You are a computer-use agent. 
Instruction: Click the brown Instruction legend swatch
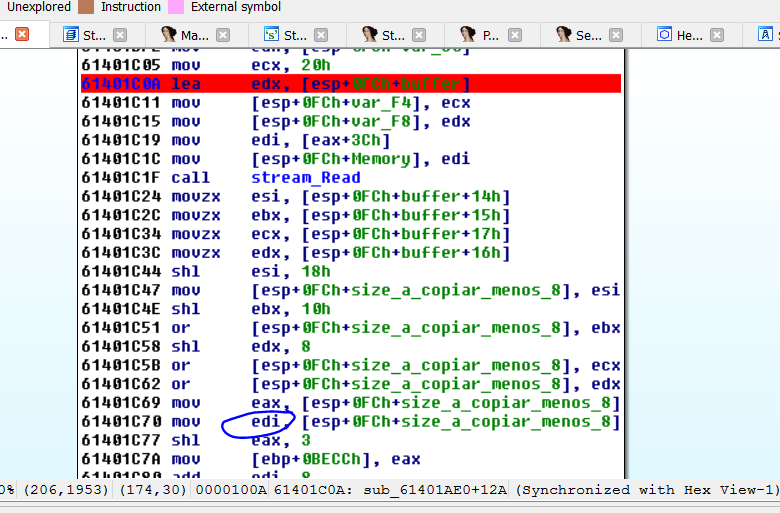point(86,7)
